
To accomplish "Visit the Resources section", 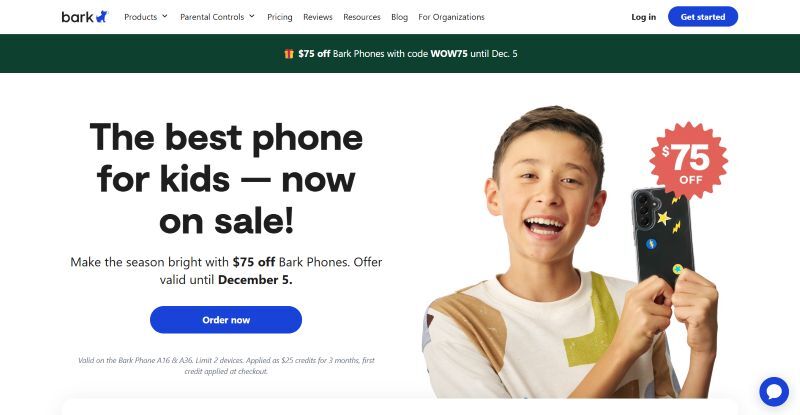I will [x=362, y=17].
